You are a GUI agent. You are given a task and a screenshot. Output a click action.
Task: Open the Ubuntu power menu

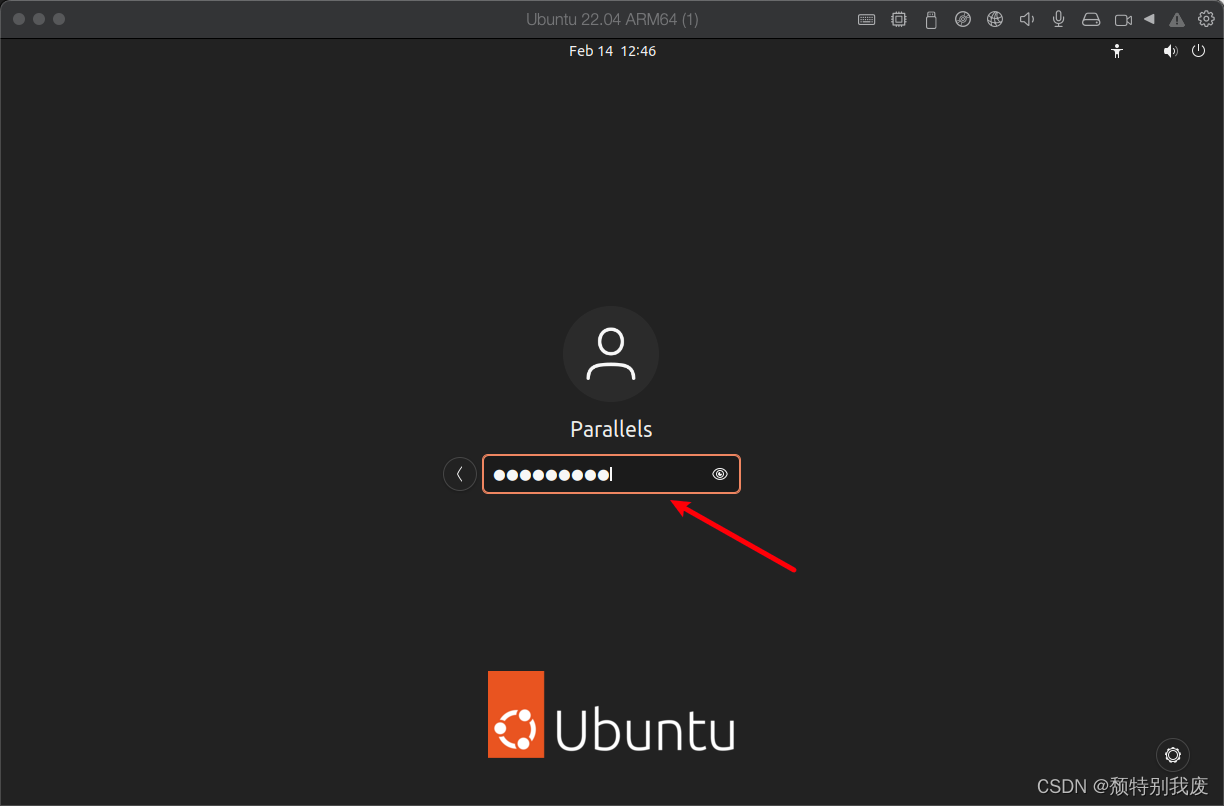click(x=1199, y=51)
